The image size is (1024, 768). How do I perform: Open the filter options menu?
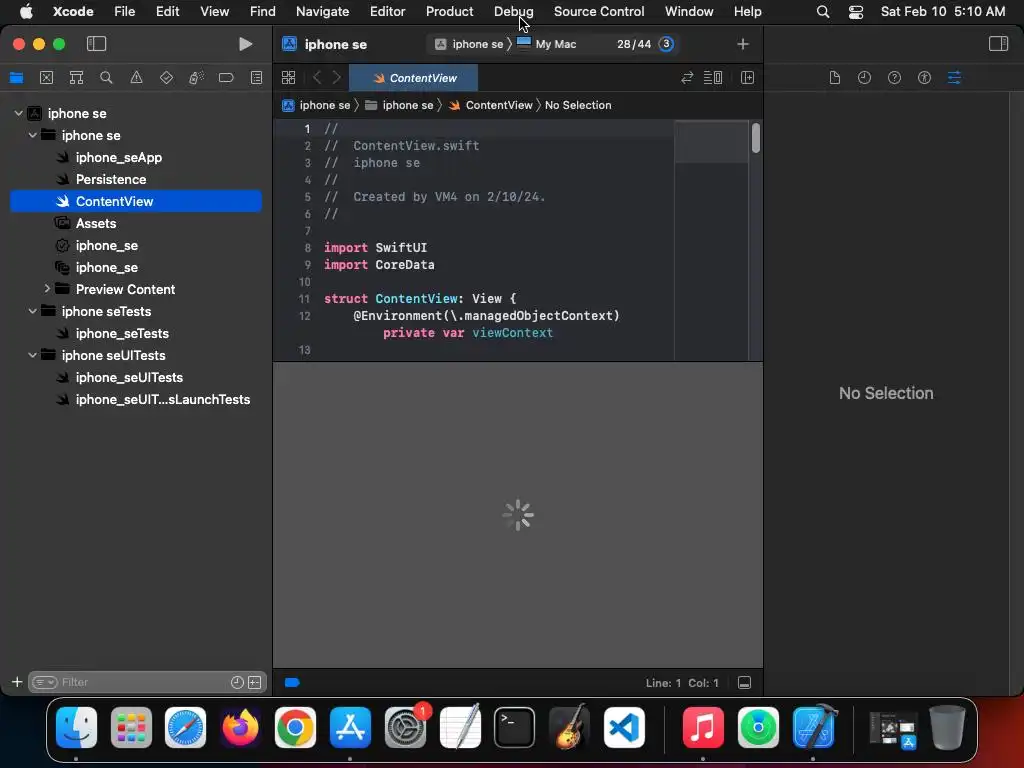44,682
